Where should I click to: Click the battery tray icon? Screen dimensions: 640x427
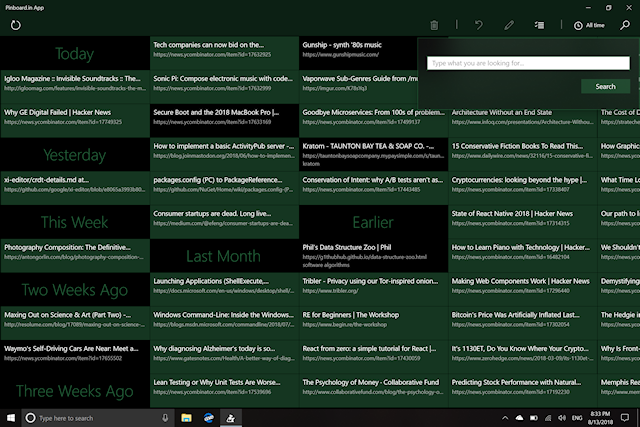[x=533, y=418]
